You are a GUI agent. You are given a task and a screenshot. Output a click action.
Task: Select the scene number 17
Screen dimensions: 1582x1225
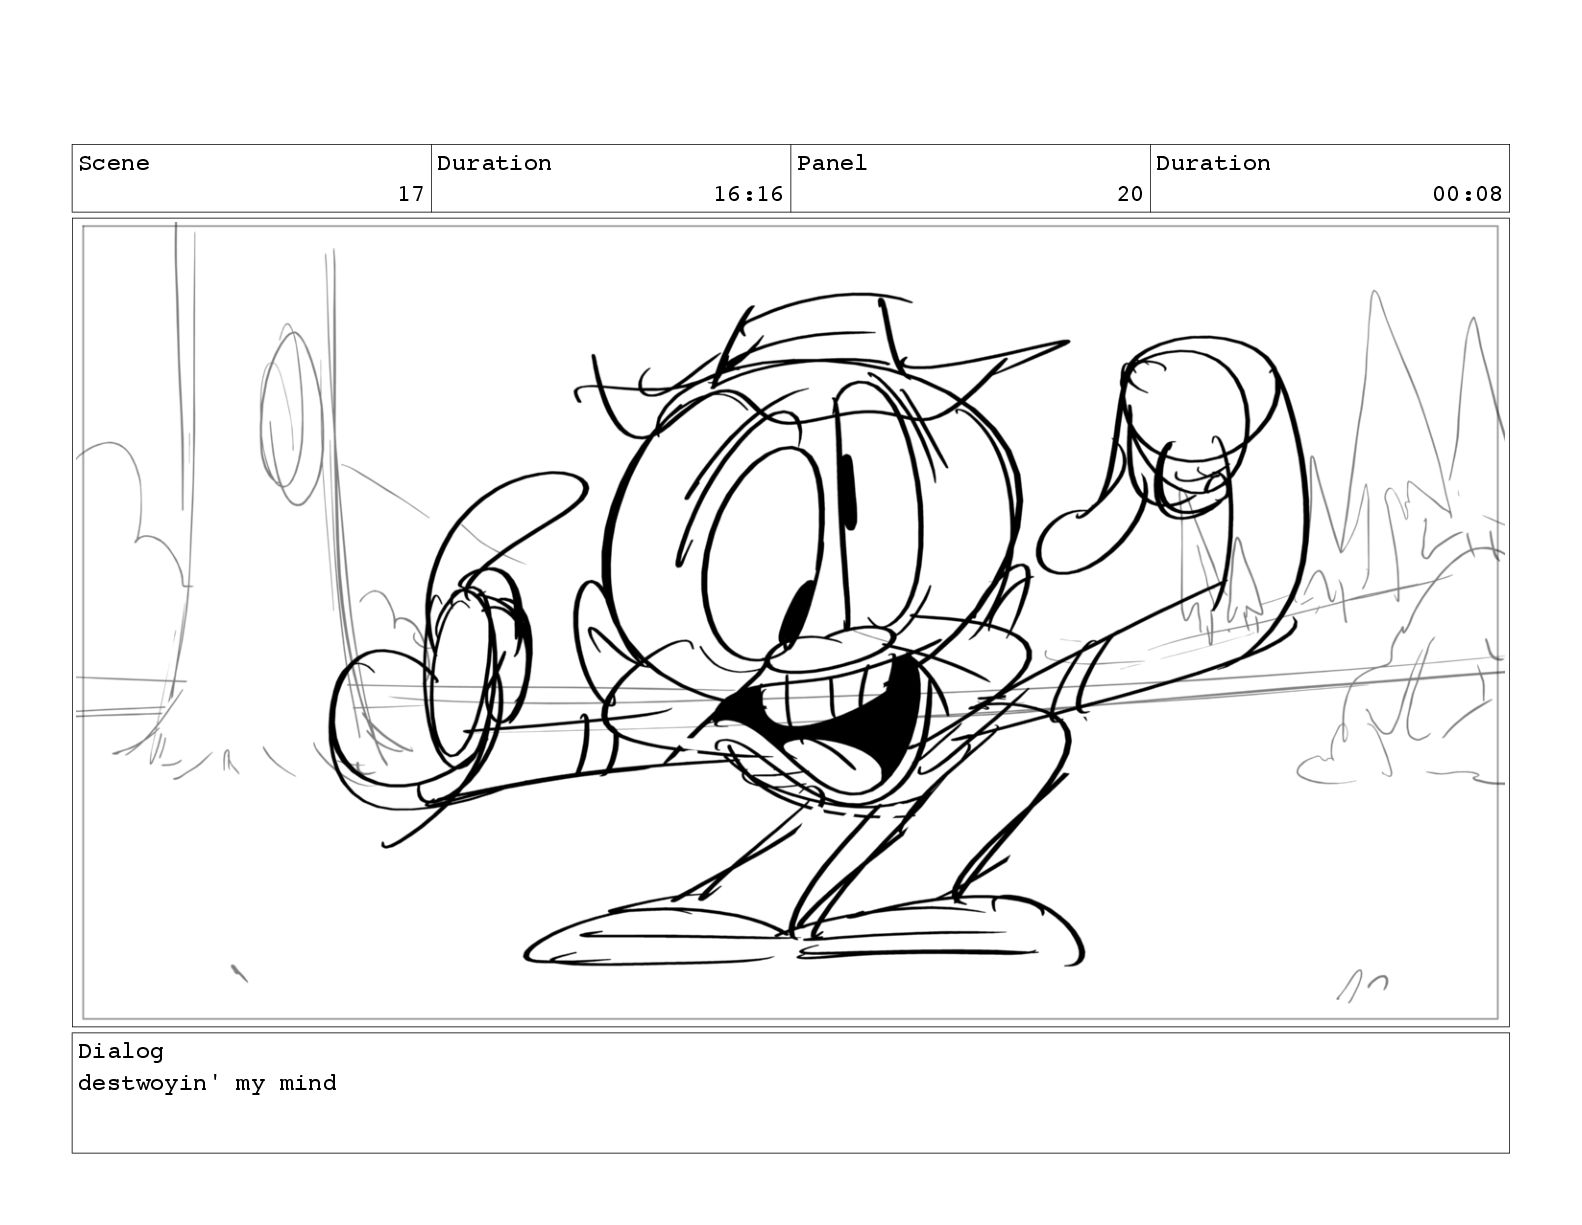click(411, 194)
